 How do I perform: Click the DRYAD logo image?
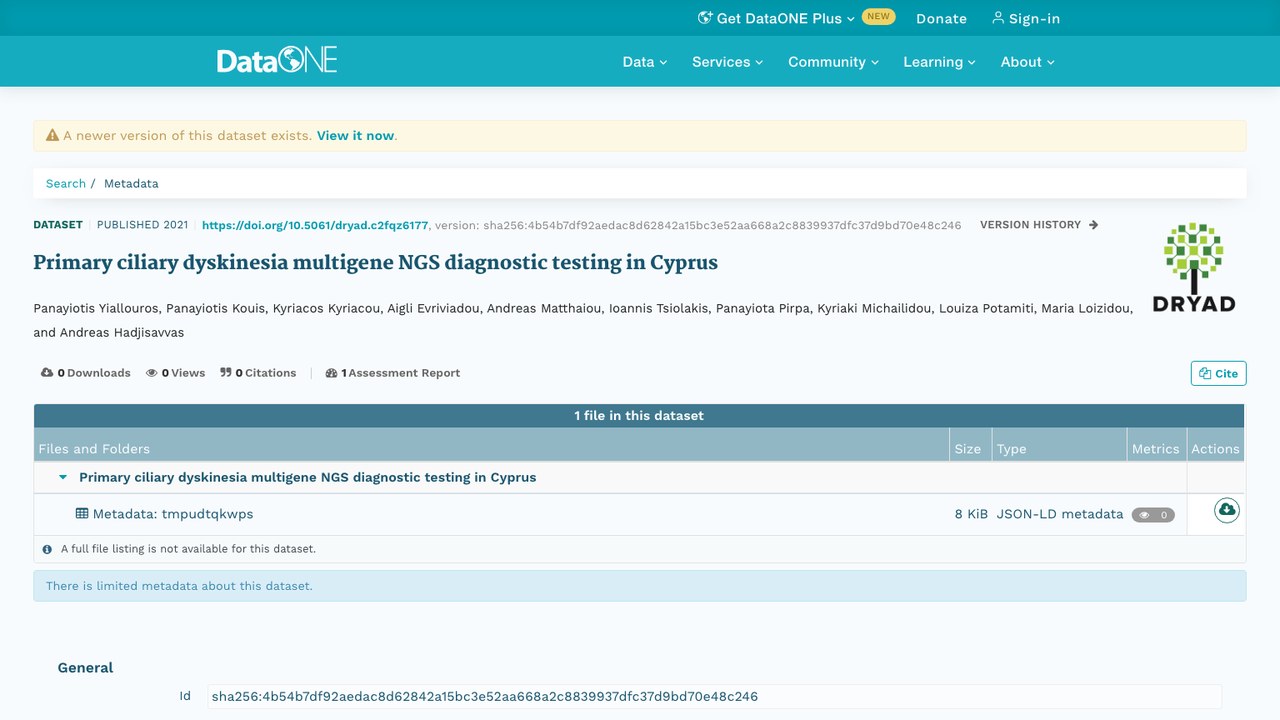click(x=1194, y=267)
